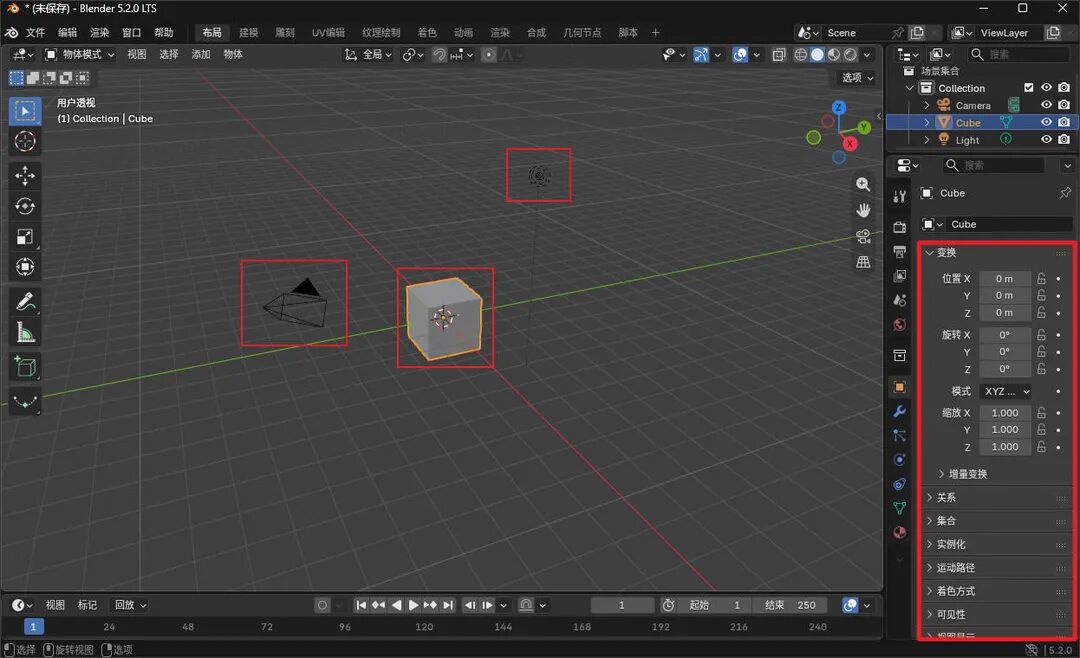Screen dimensions: 1080x658
Task: Toggle the camera view icon
Action: pos(862,236)
